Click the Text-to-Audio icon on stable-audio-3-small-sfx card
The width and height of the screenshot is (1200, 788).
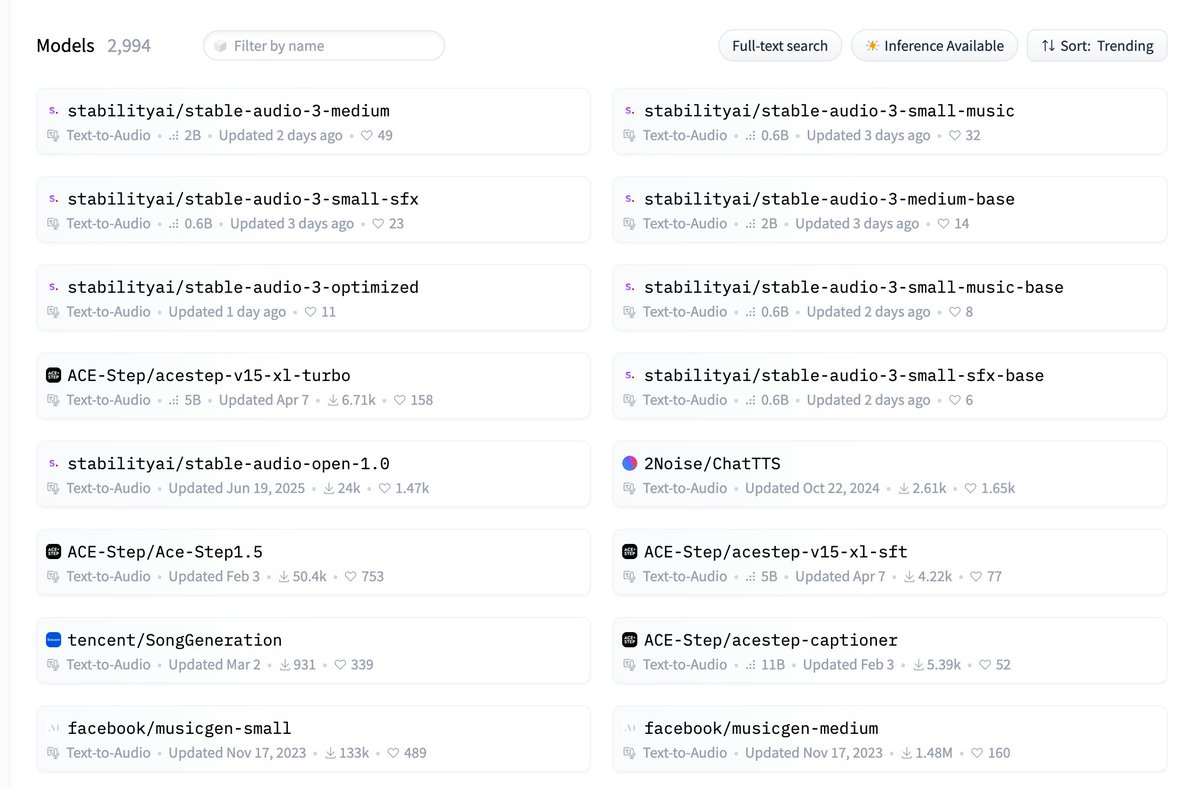pyautogui.click(x=54, y=224)
